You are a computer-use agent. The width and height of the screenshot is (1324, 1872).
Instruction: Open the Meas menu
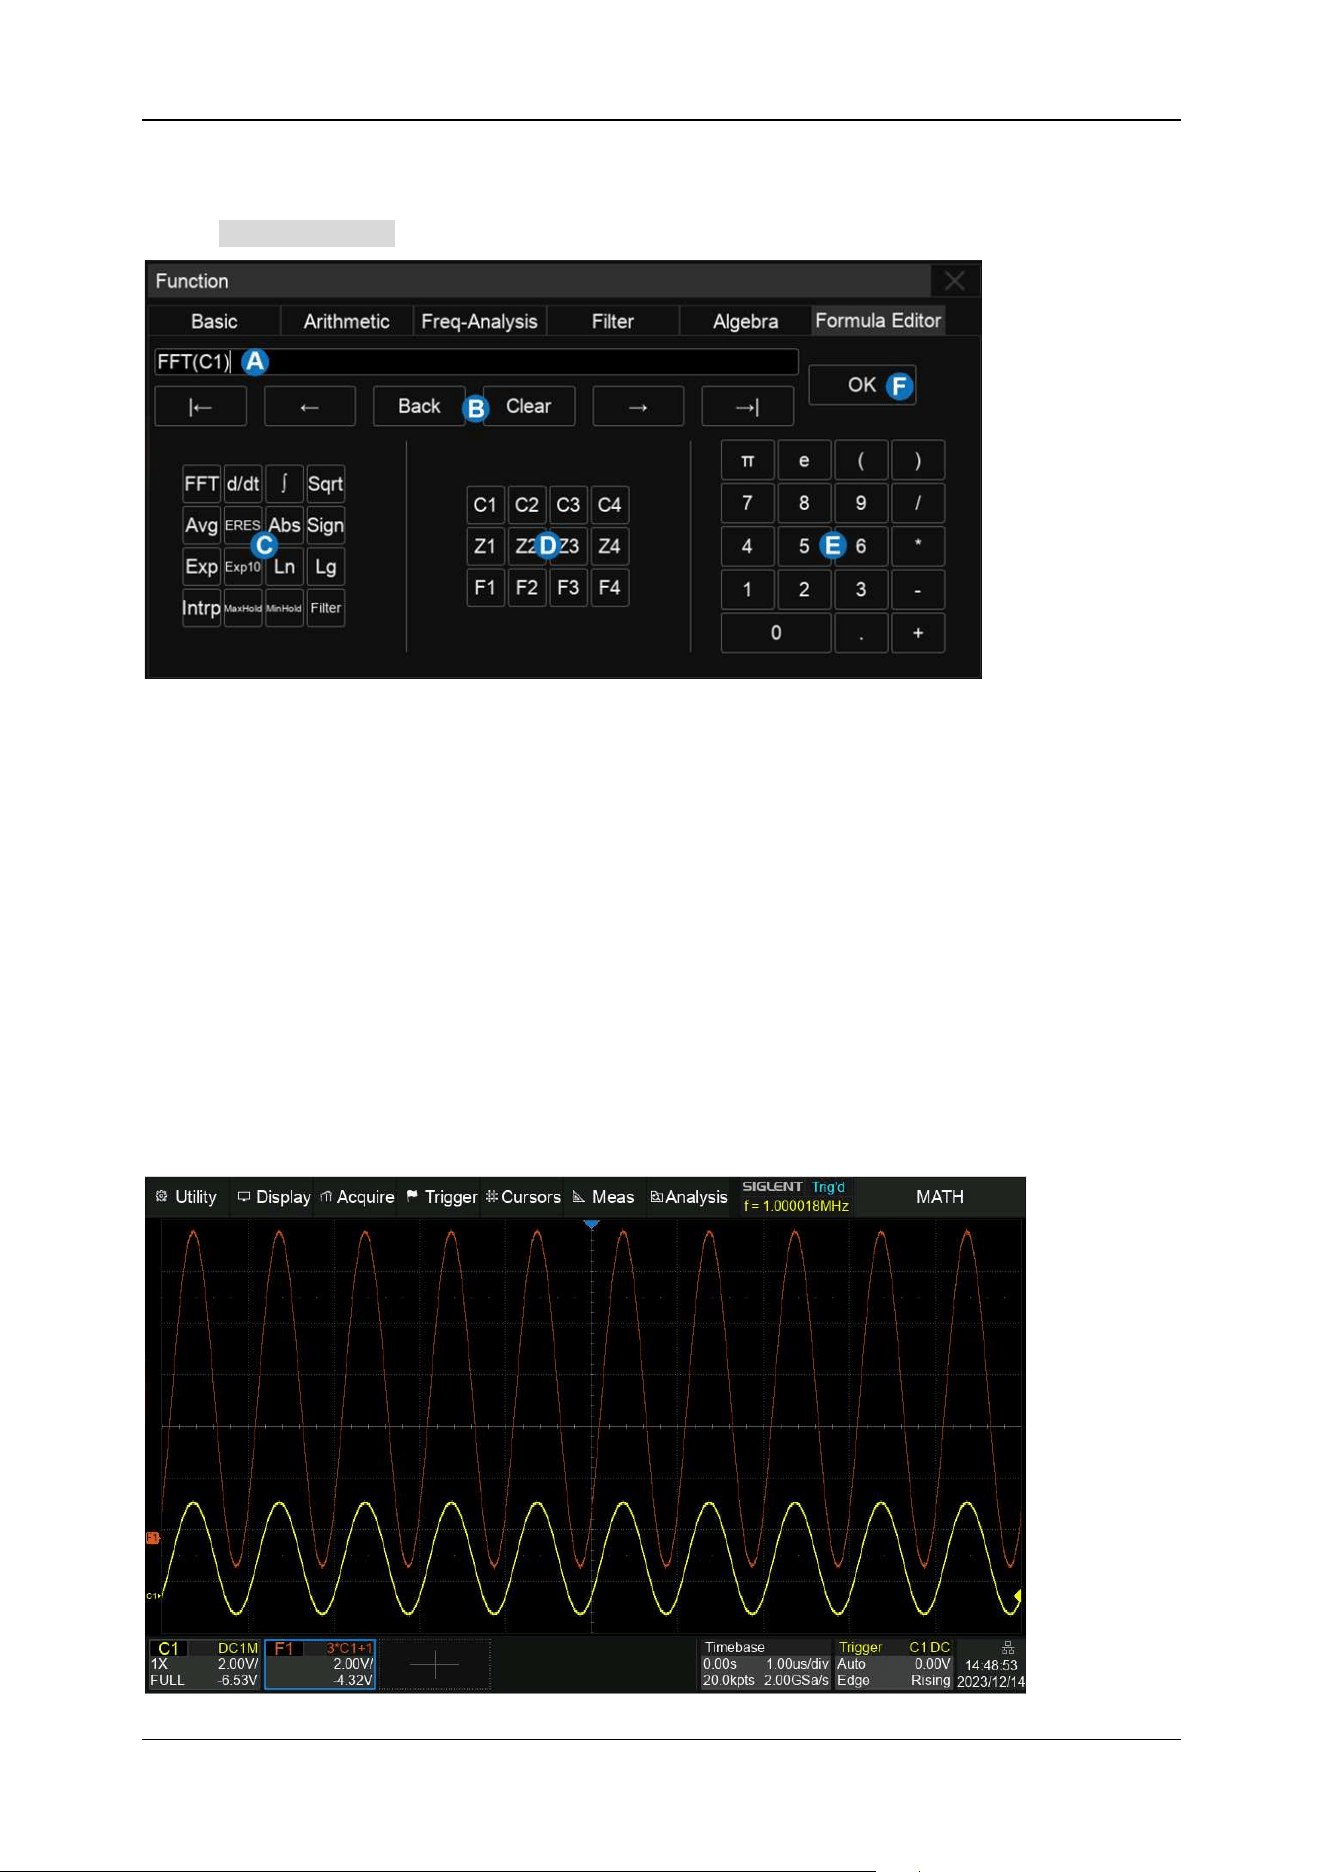point(604,1197)
